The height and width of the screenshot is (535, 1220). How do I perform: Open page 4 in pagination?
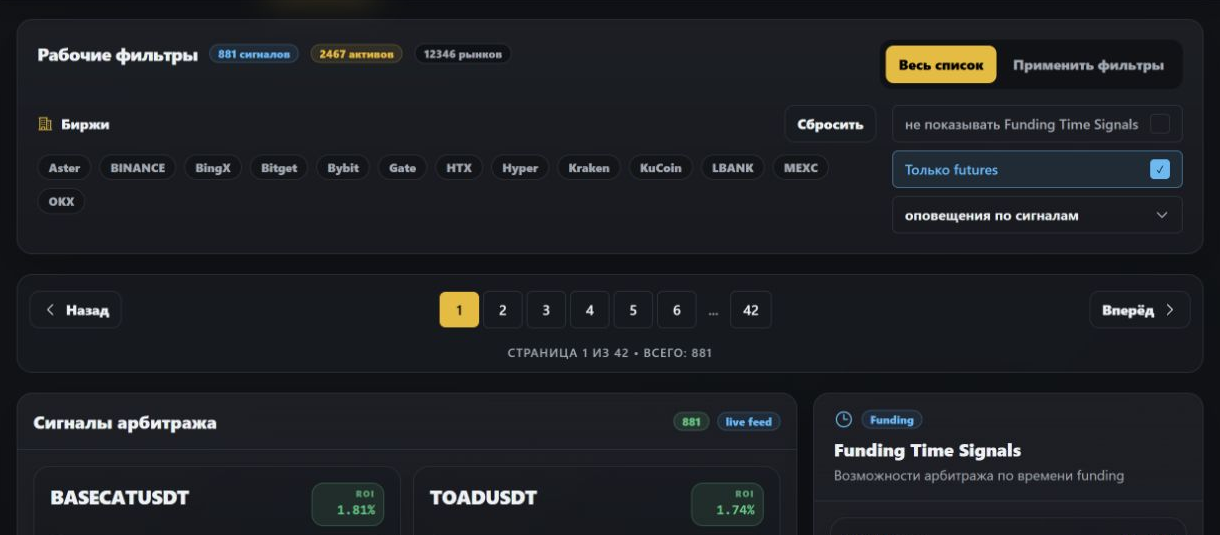tap(590, 310)
